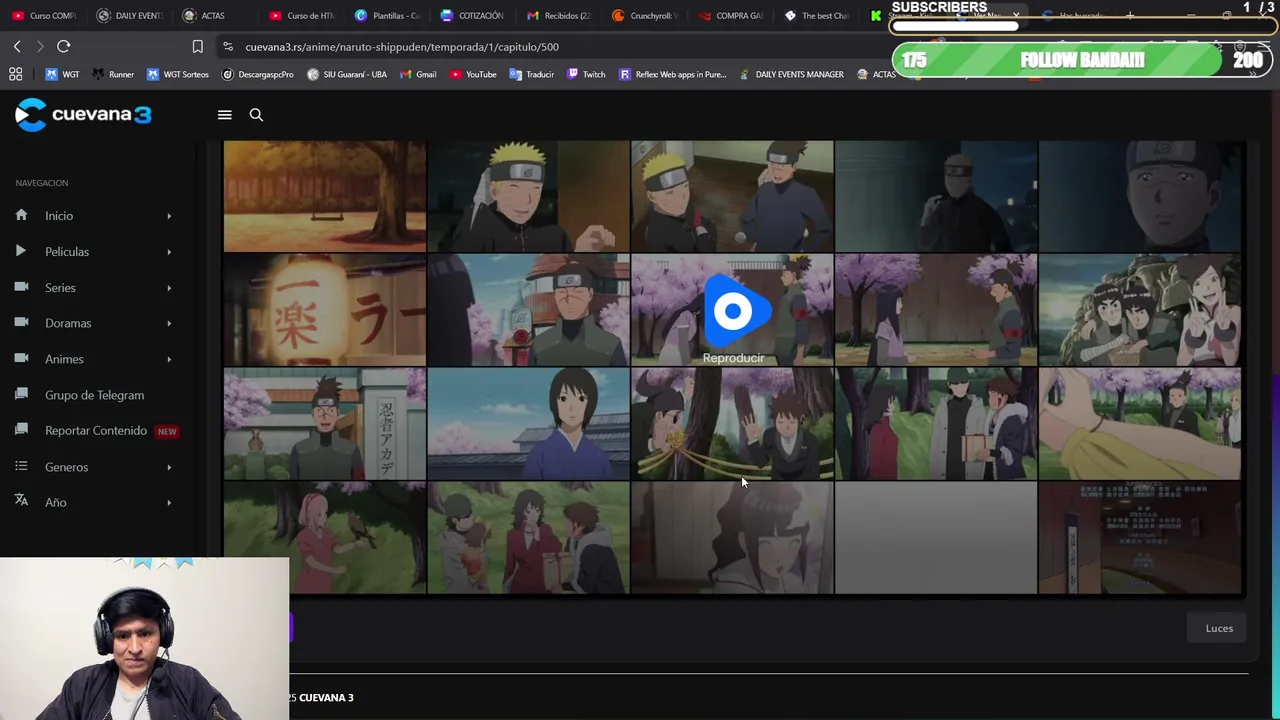1280x720 pixels.
Task: Open the Gmail bookmark
Action: (x=418, y=74)
